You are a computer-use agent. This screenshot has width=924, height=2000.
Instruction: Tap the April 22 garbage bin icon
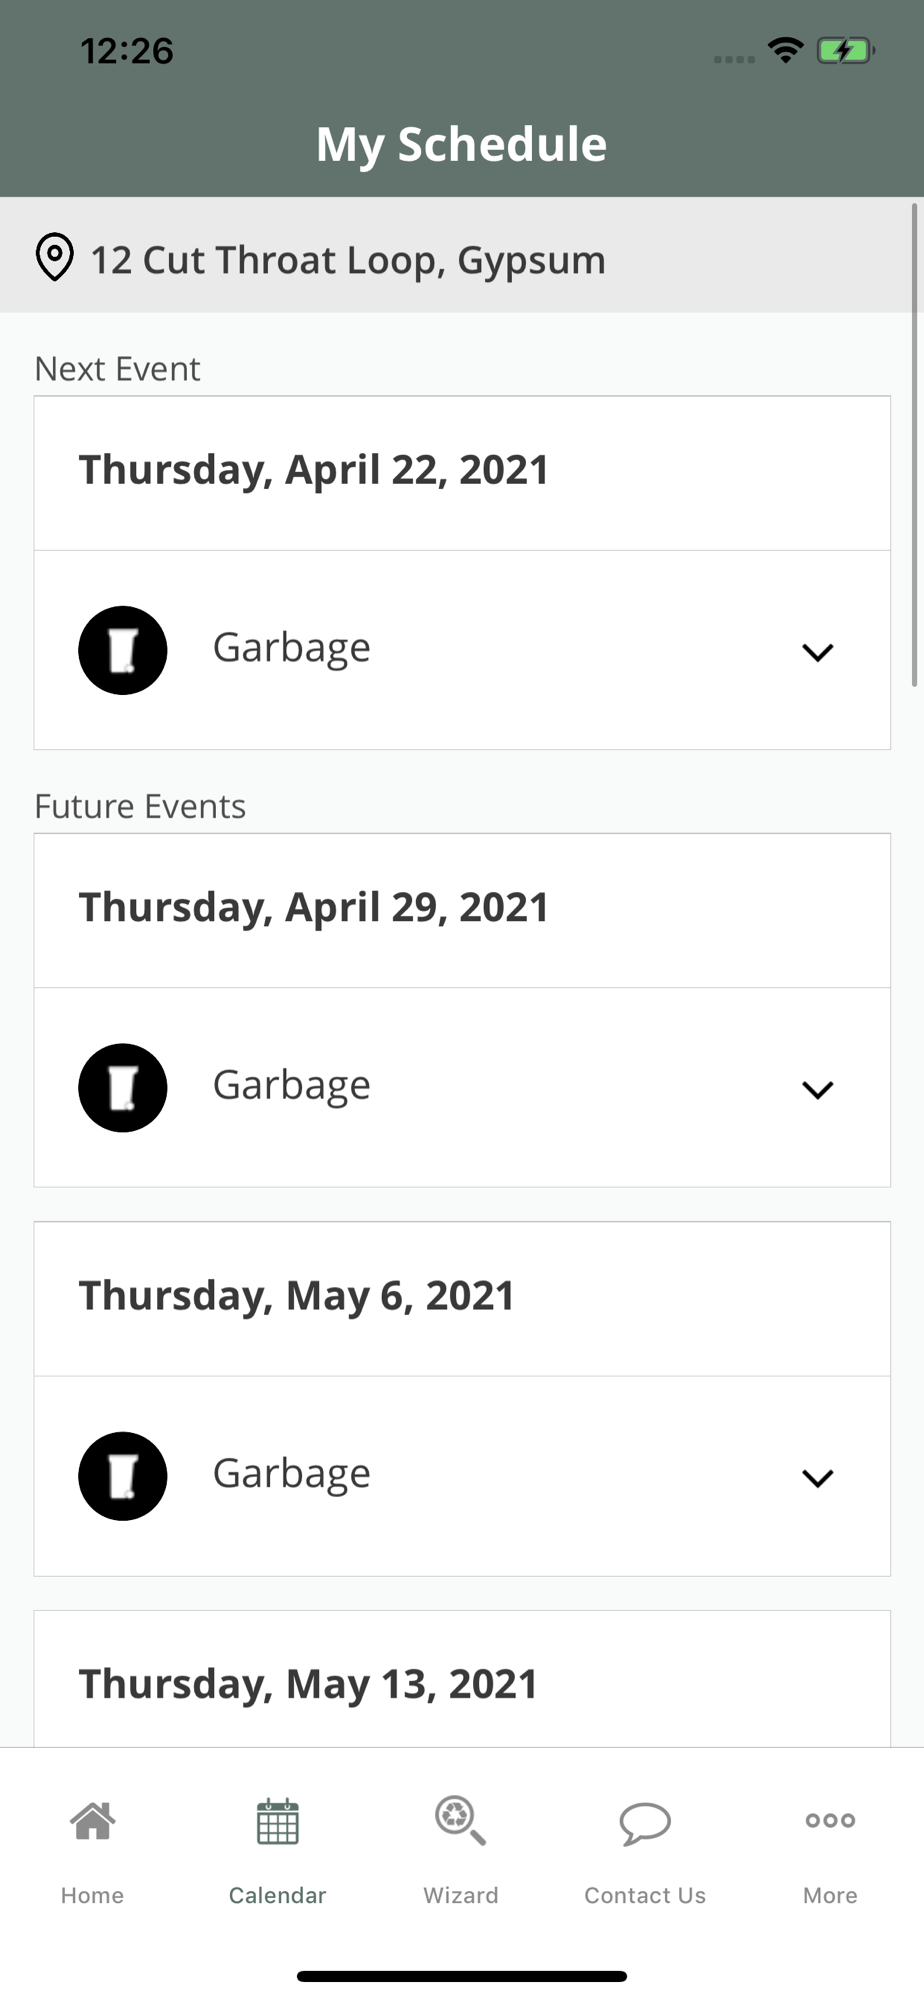pyautogui.click(x=122, y=650)
